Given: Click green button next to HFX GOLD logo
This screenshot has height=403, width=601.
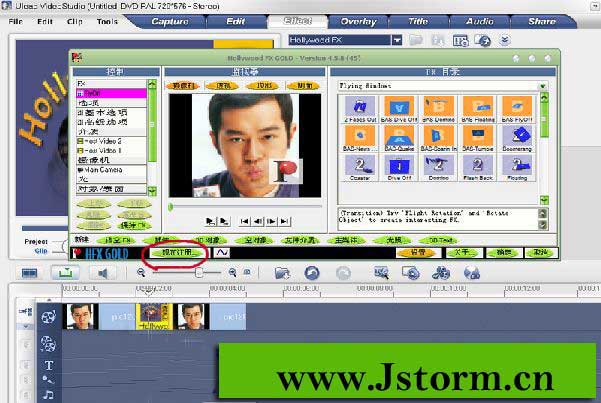Looking at the screenshot, I should 177,253.
